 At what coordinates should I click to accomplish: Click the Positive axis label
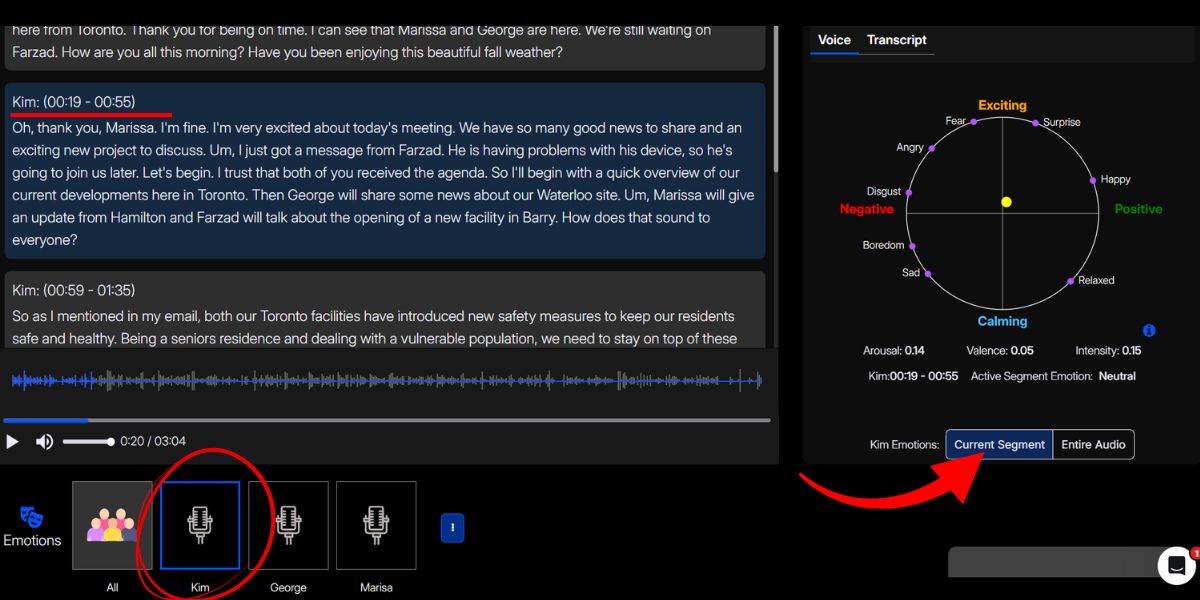[1138, 209]
